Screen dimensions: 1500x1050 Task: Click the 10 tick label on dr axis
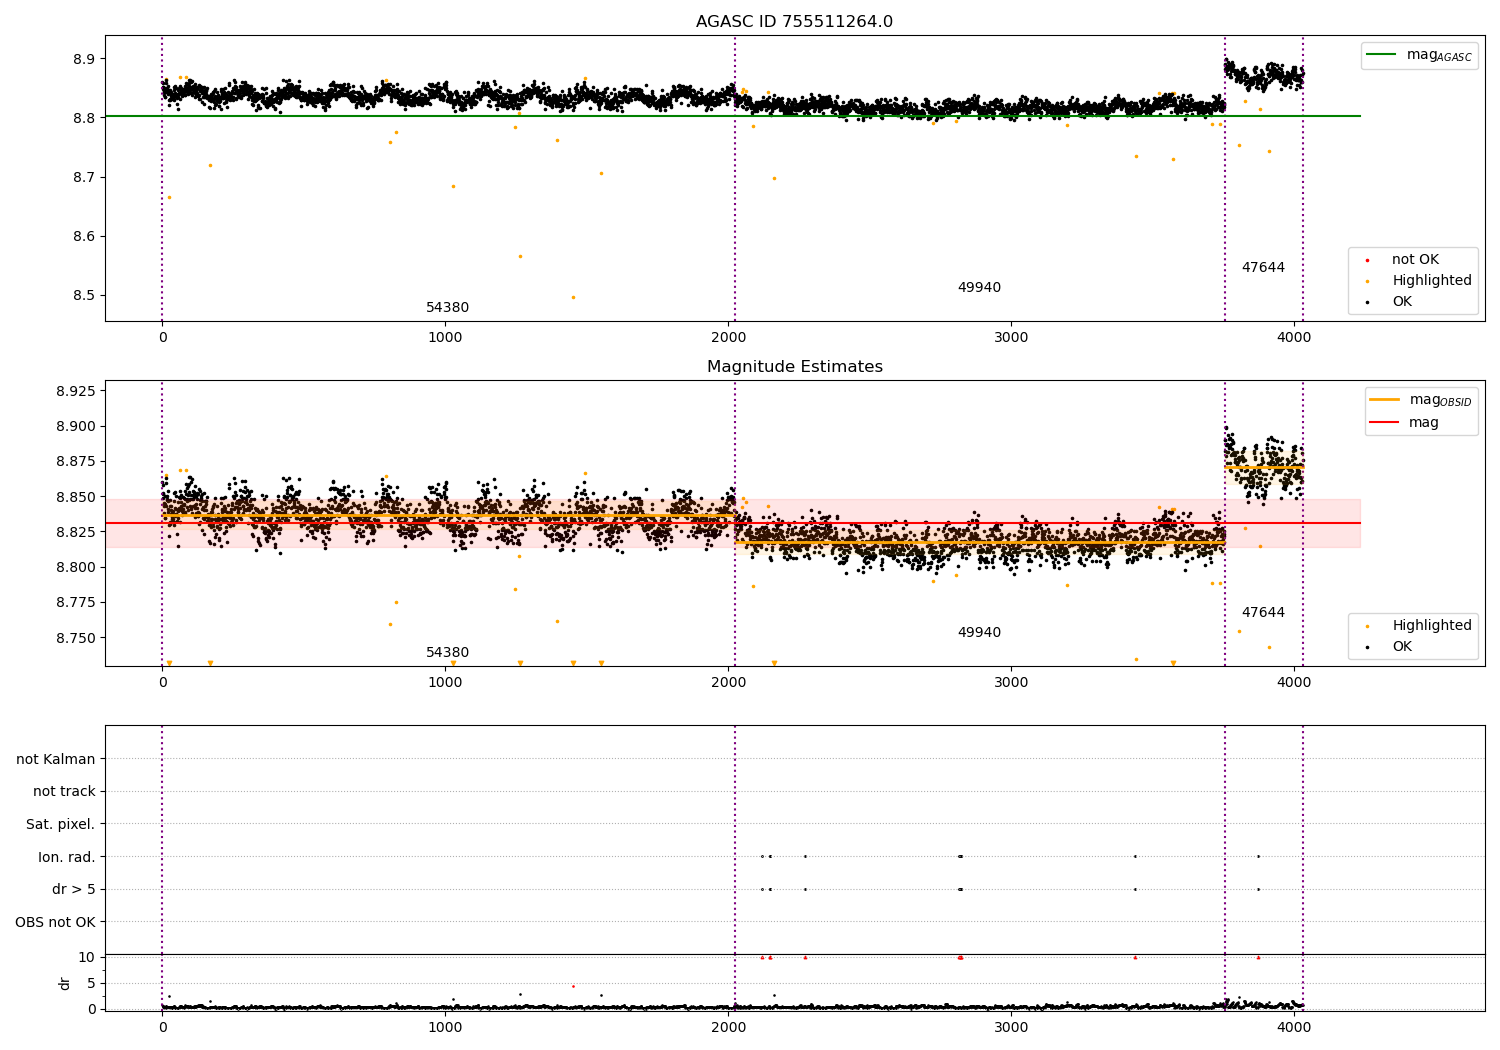coord(87,958)
